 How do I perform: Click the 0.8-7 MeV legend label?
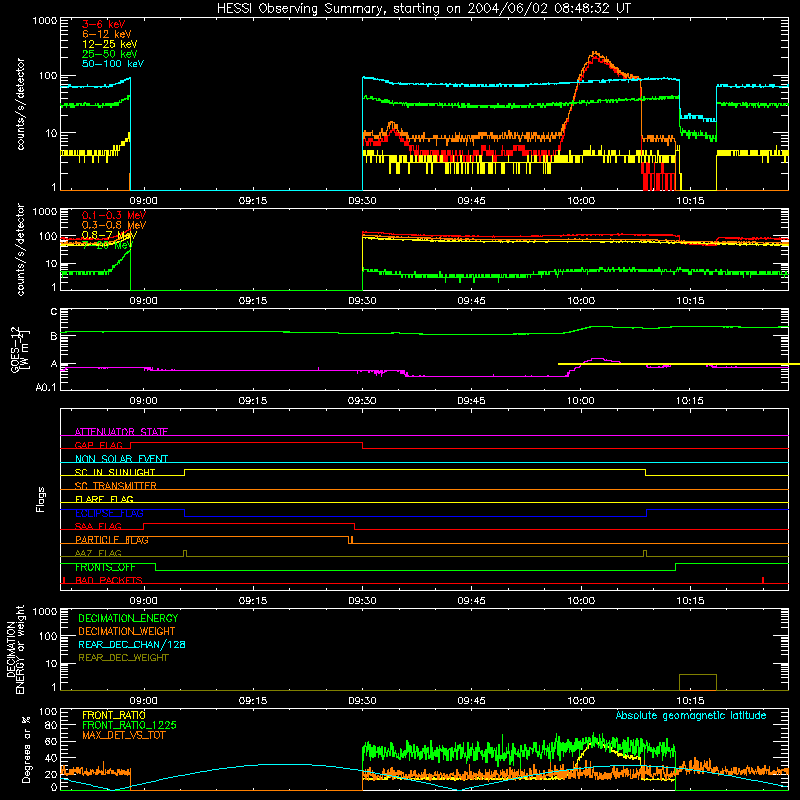pos(109,235)
